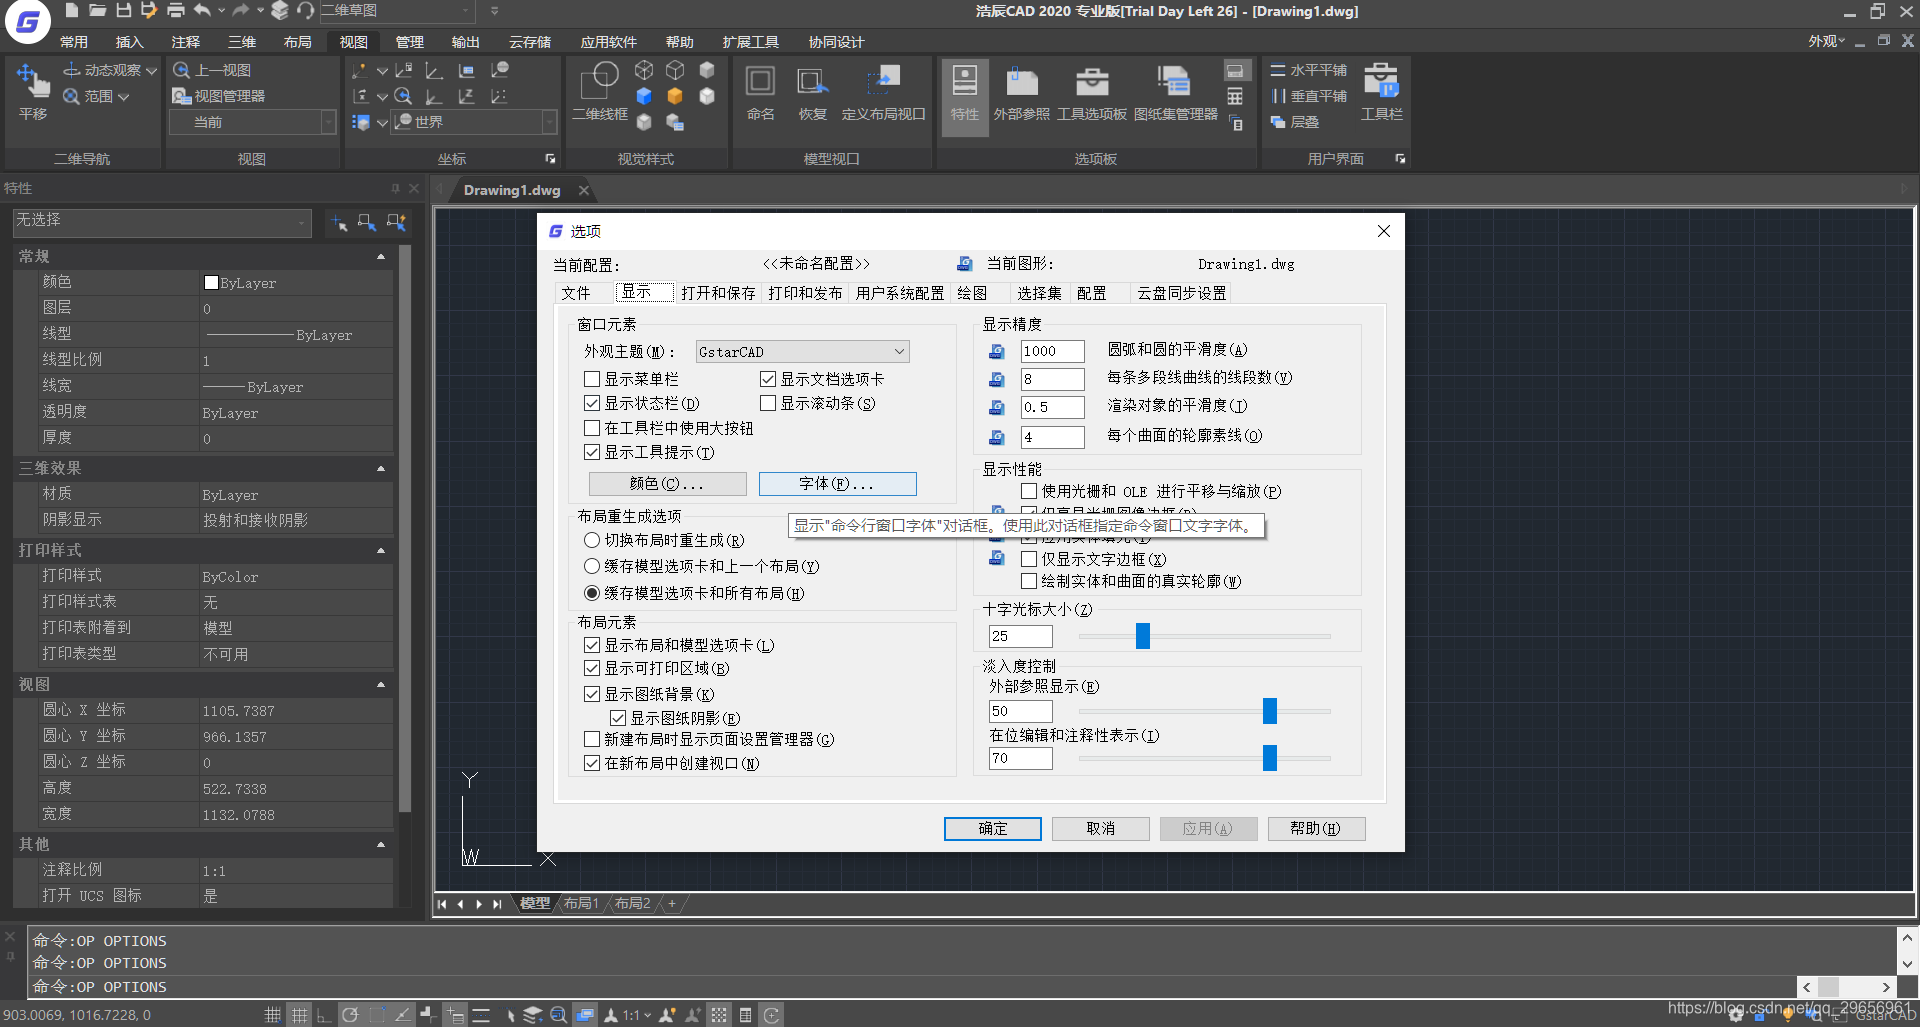
Task: Click icon beside 圆弧和圆的平滑度 field
Action: (997, 351)
